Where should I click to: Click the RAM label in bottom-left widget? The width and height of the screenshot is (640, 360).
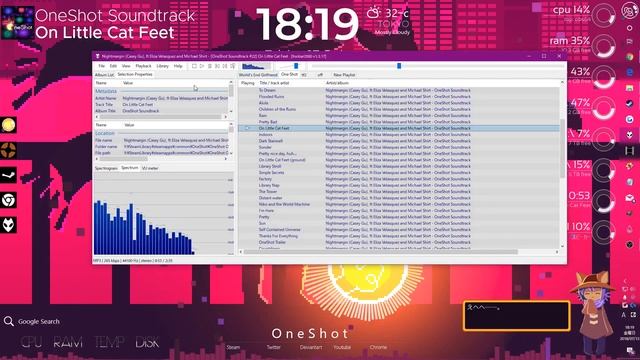pyautogui.click(x=68, y=342)
